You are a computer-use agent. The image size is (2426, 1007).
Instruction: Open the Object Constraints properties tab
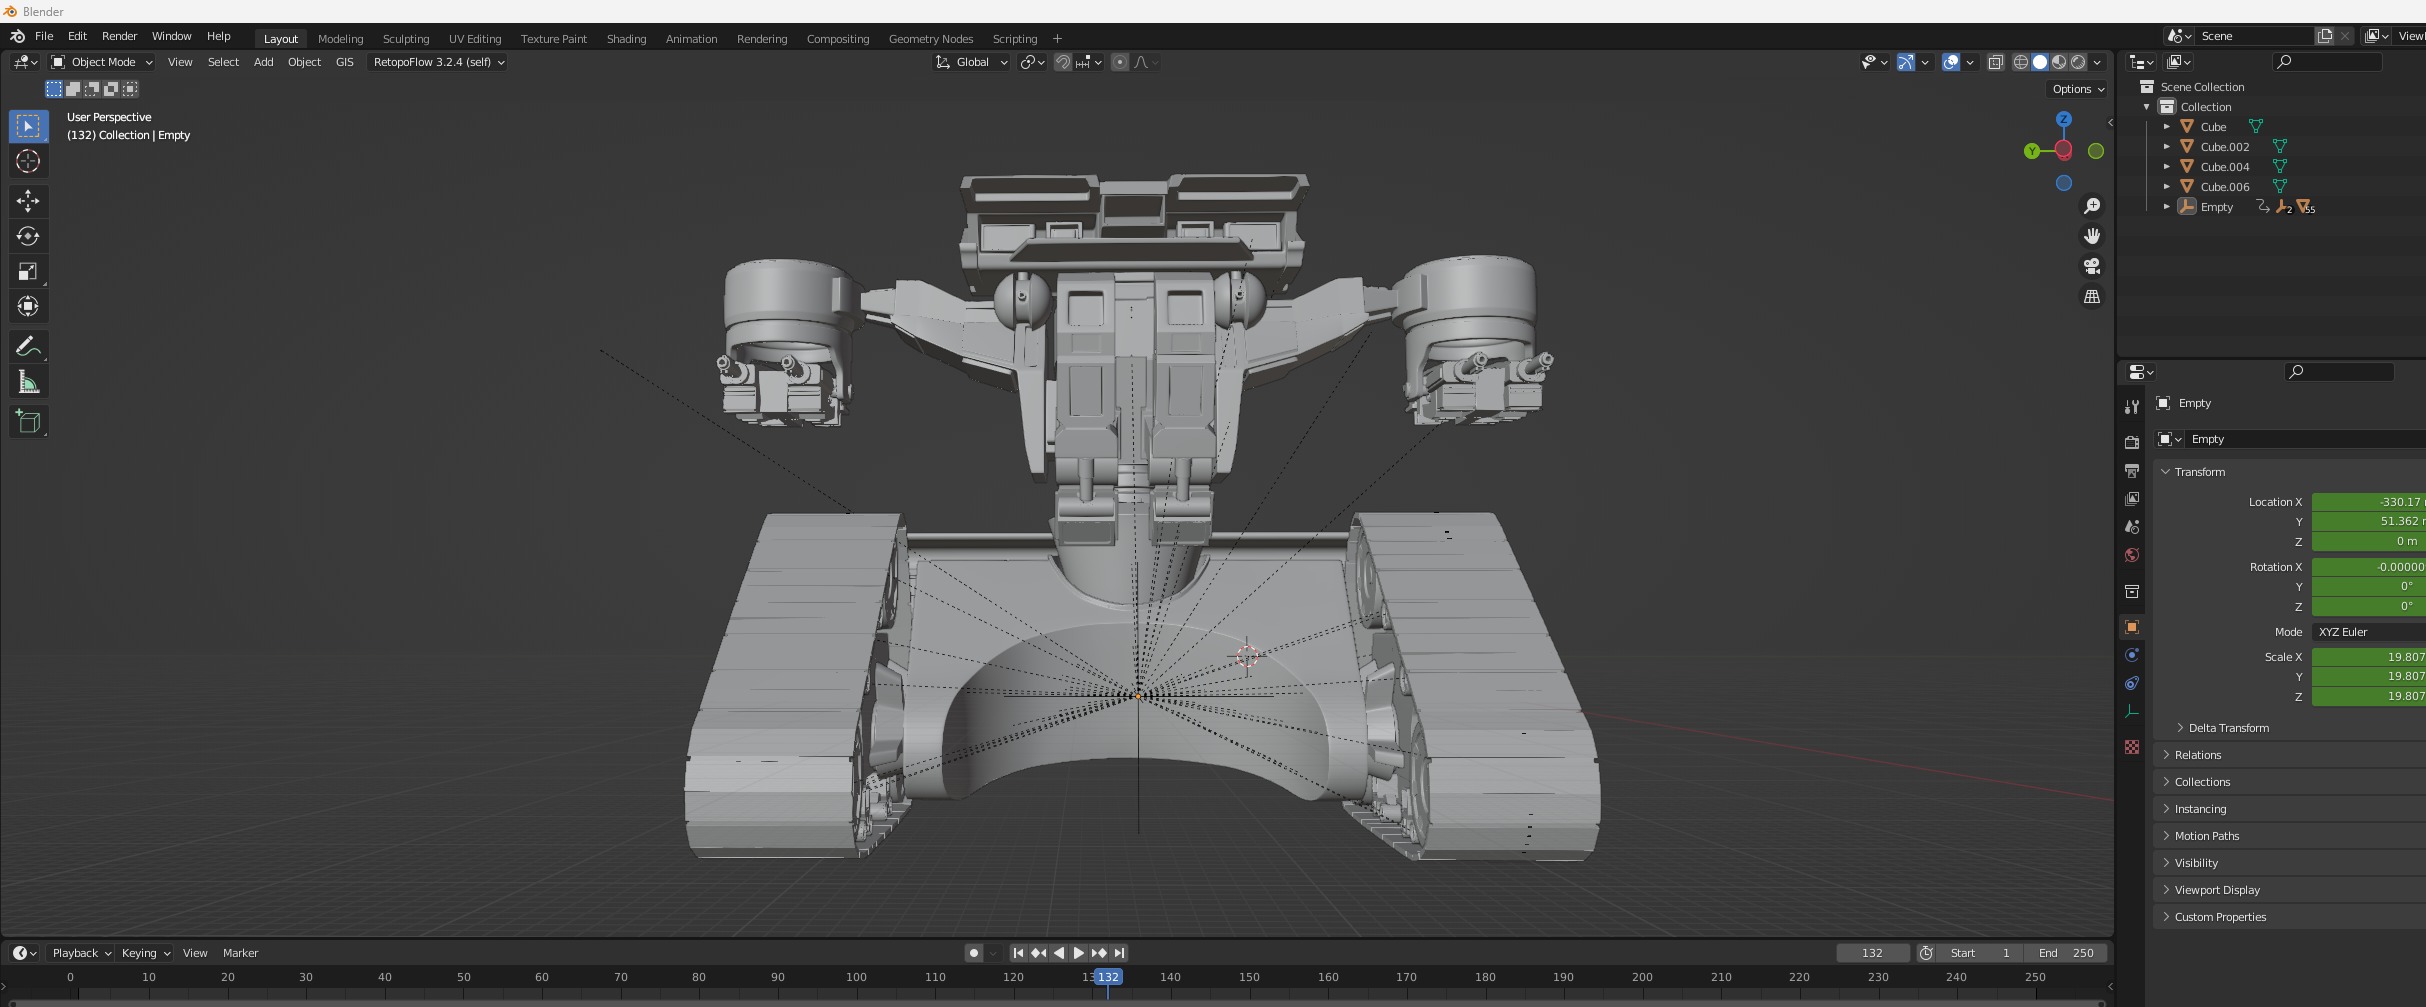[x=2132, y=683]
